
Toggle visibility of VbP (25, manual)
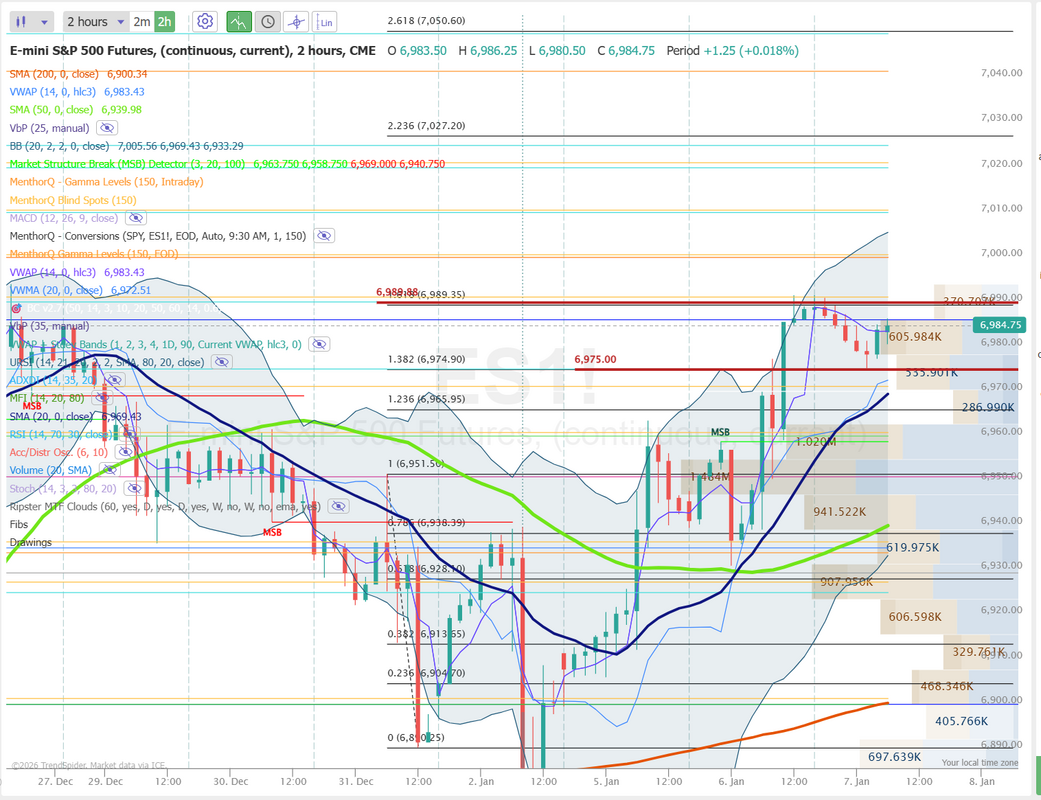tap(107, 128)
